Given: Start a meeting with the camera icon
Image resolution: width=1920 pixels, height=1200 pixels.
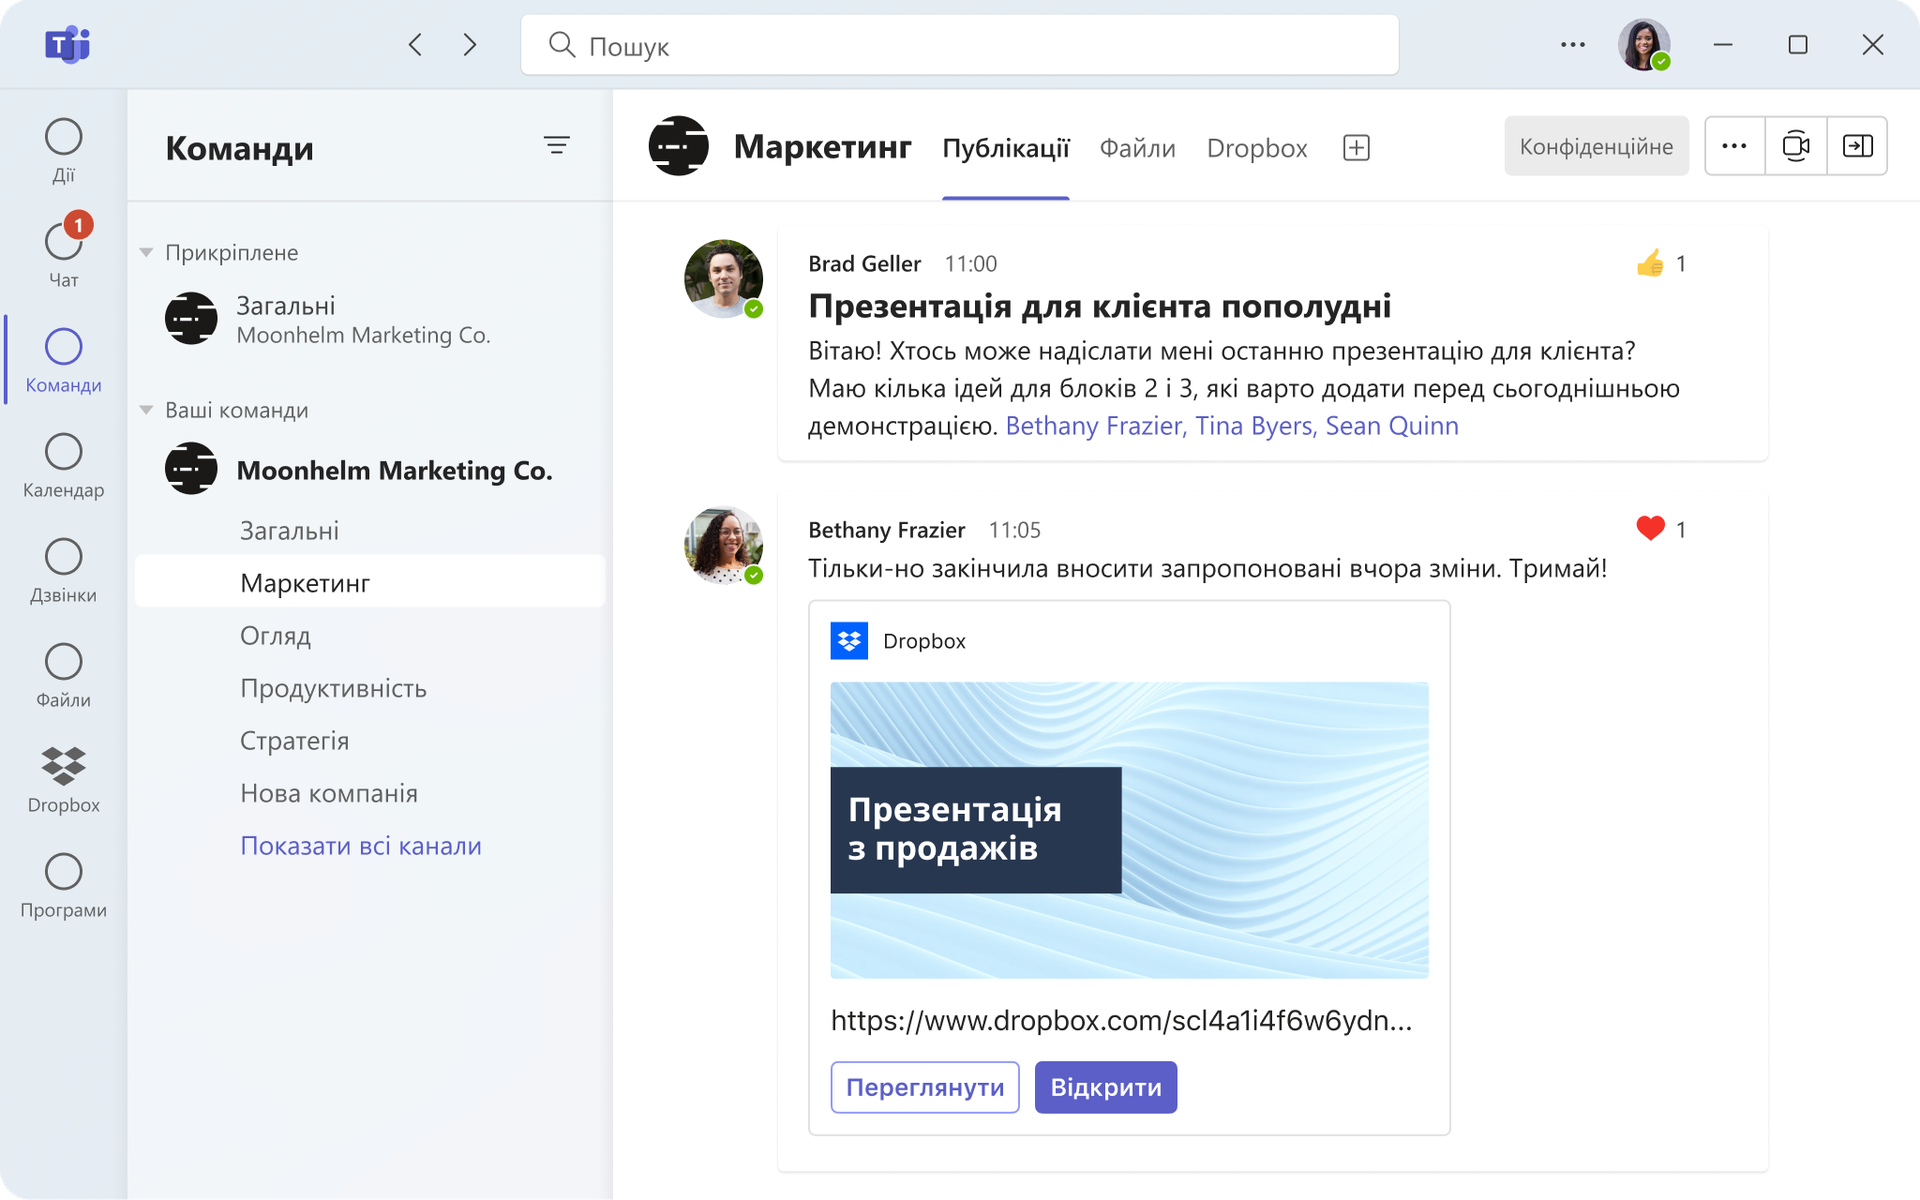Looking at the screenshot, I should [x=1797, y=145].
